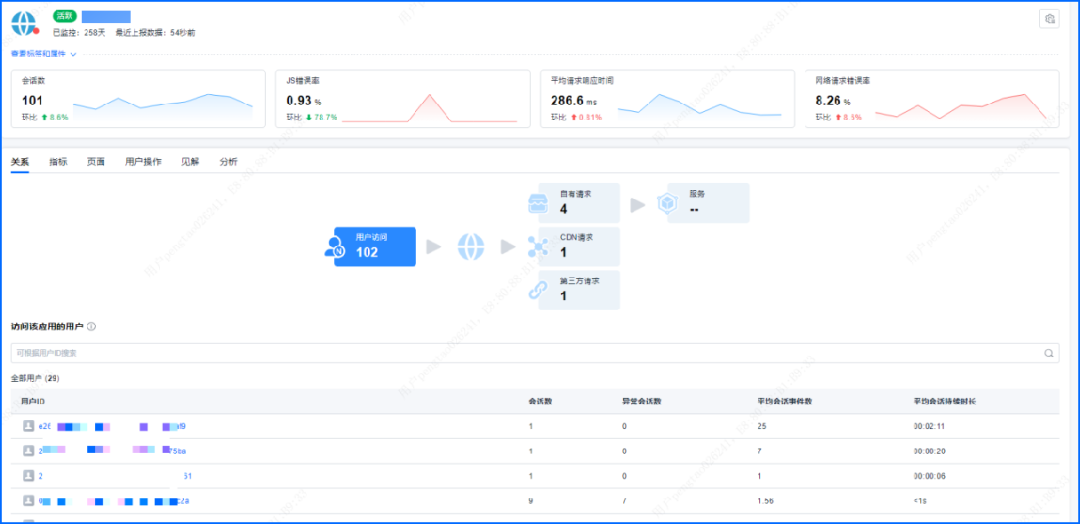
Task: Click the 第三方请求 chain link icon
Action: click(539, 290)
